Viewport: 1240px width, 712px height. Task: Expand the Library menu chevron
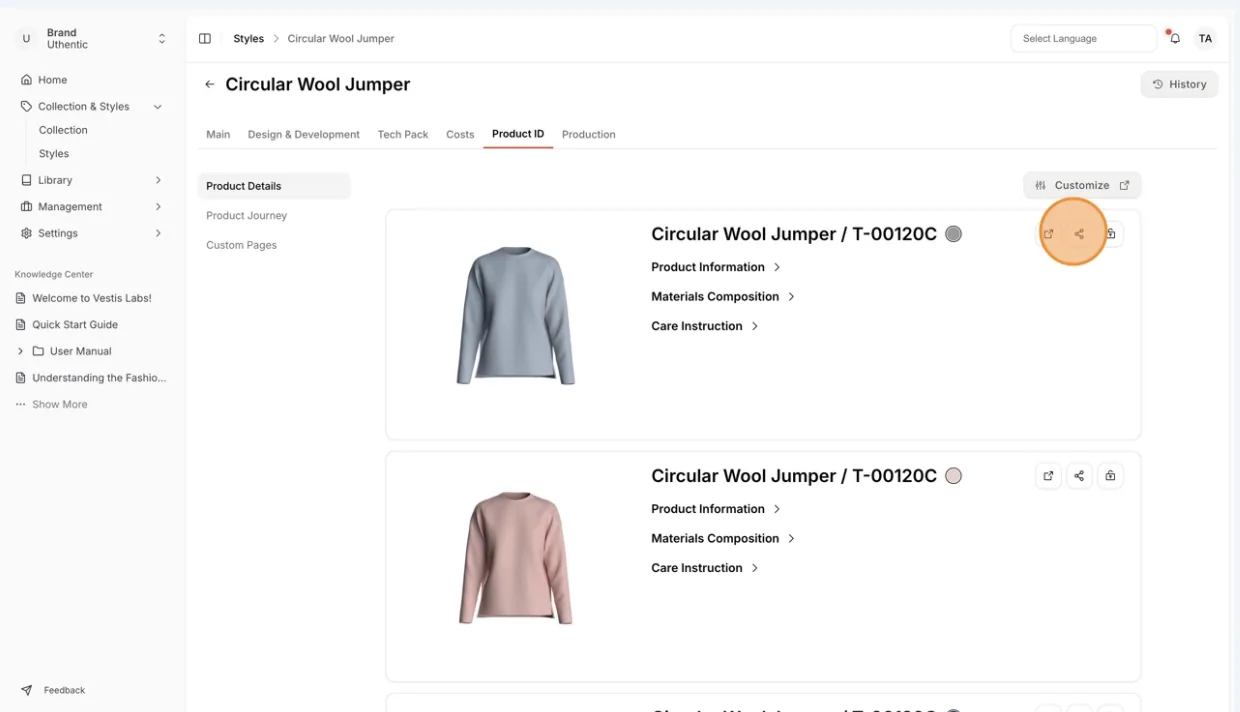tap(158, 180)
